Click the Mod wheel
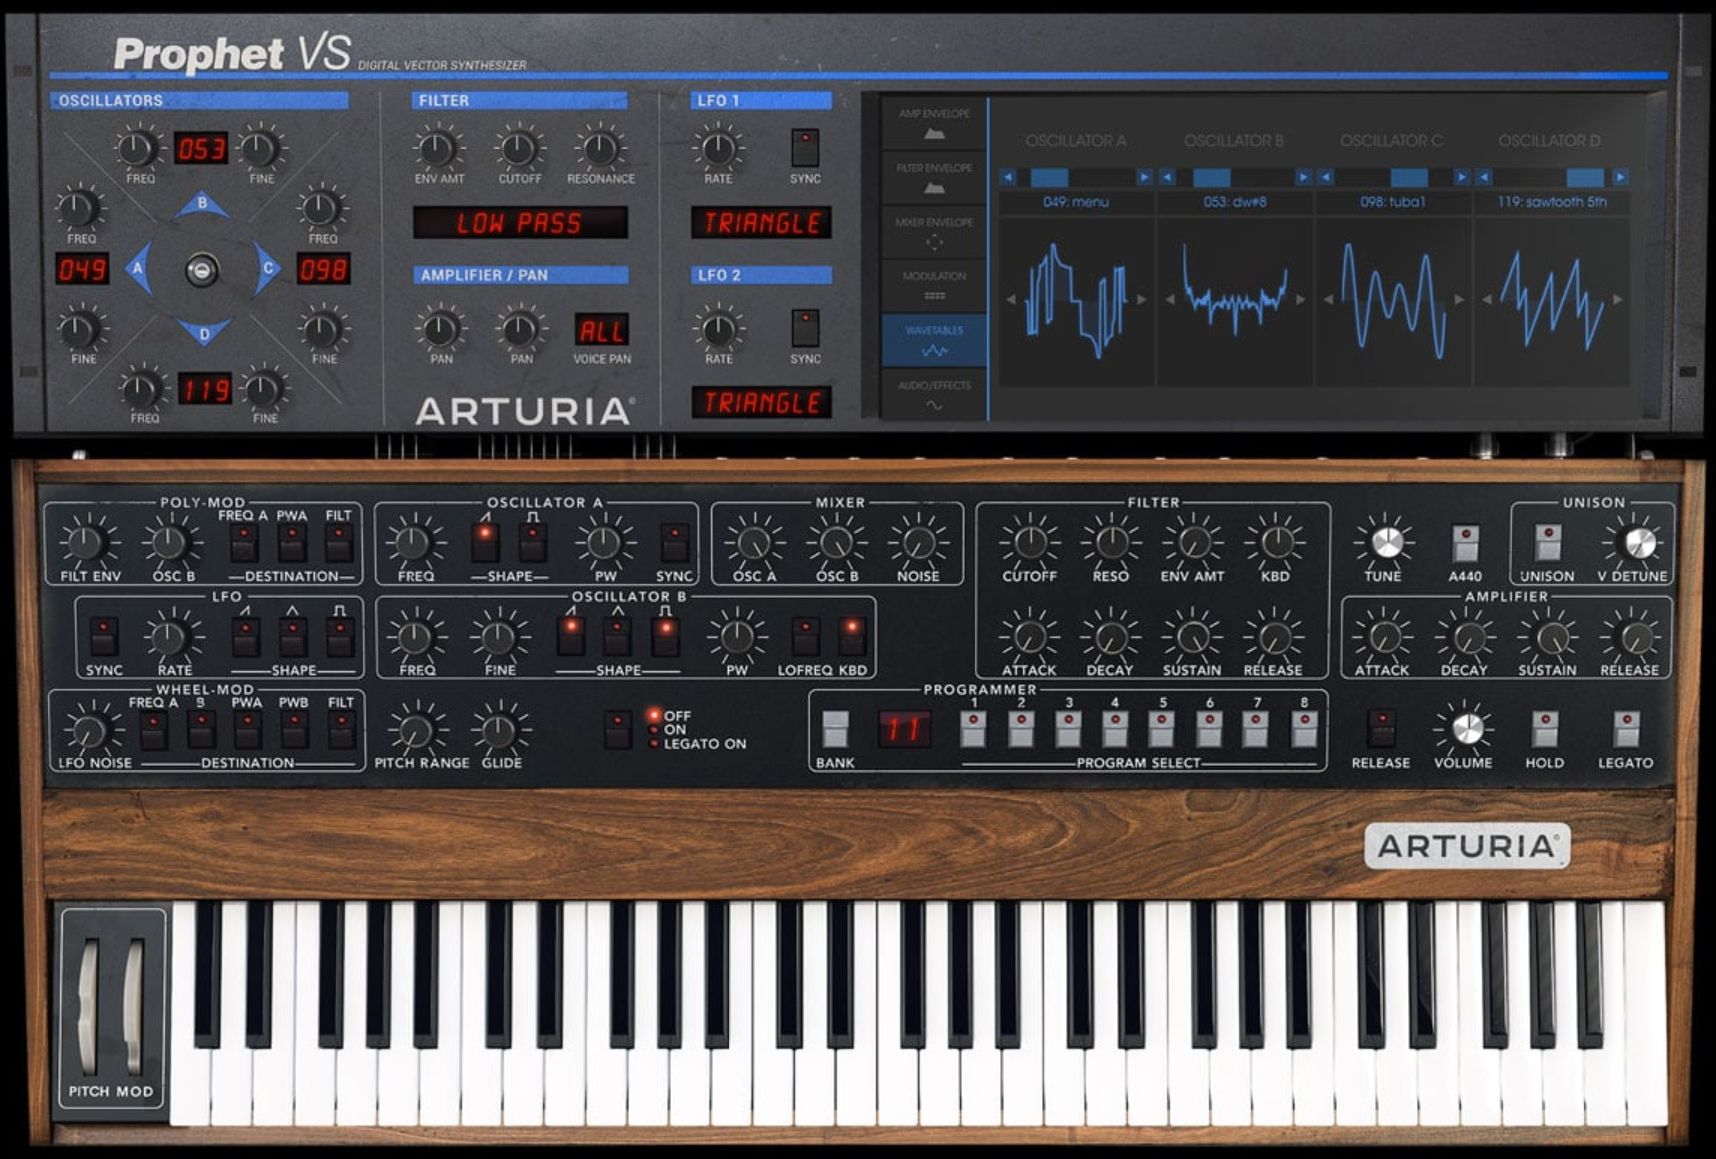Image resolution: width=1716 pixels, height=1159 pixels. click(133, 1006)
